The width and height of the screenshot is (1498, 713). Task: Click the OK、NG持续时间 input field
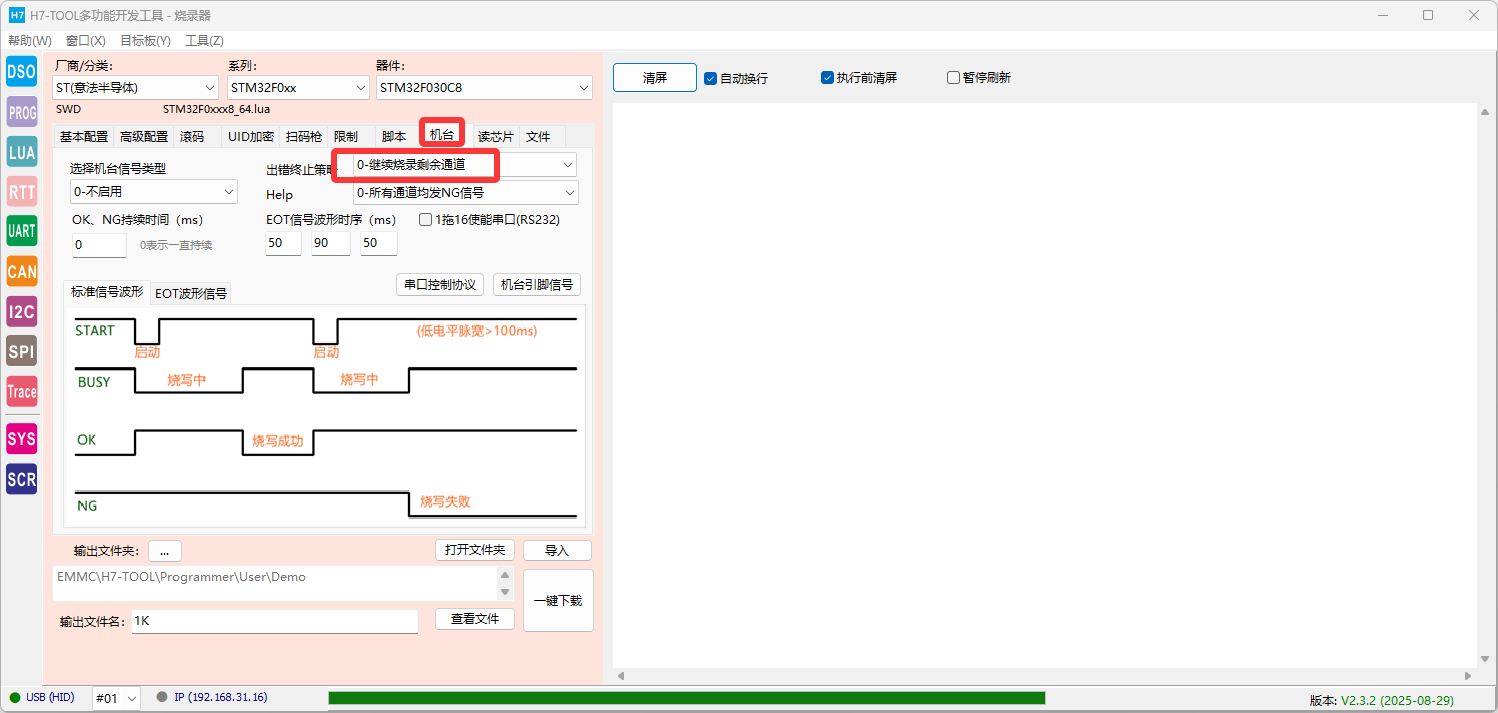coord(99,245)
